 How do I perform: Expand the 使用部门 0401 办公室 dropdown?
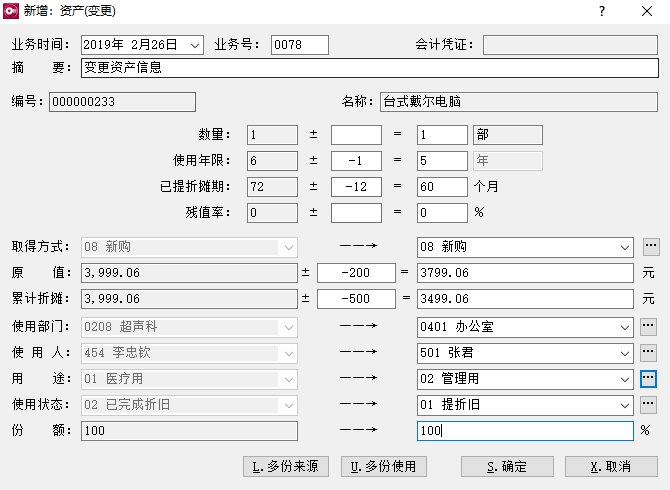point(625,326)
